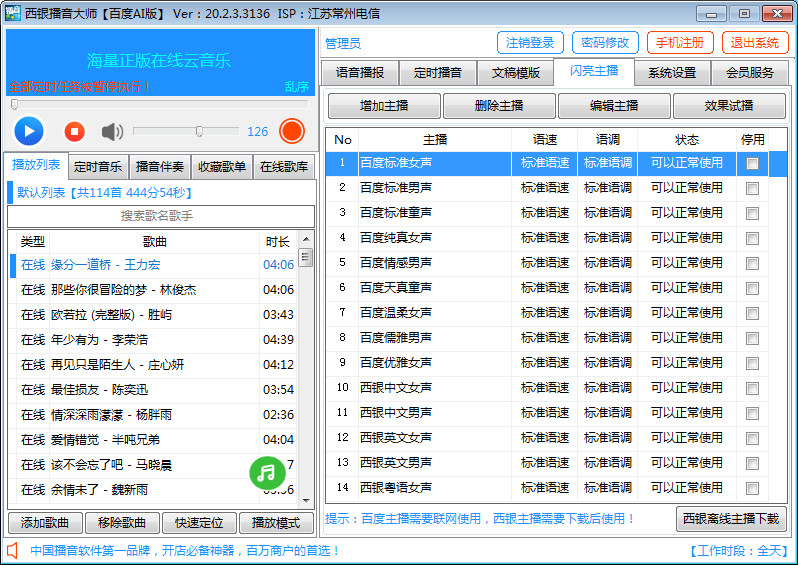Screen dimensions: 798x565
Task: Click the 西银离线主播下载 button
Action: click(731, 519)
